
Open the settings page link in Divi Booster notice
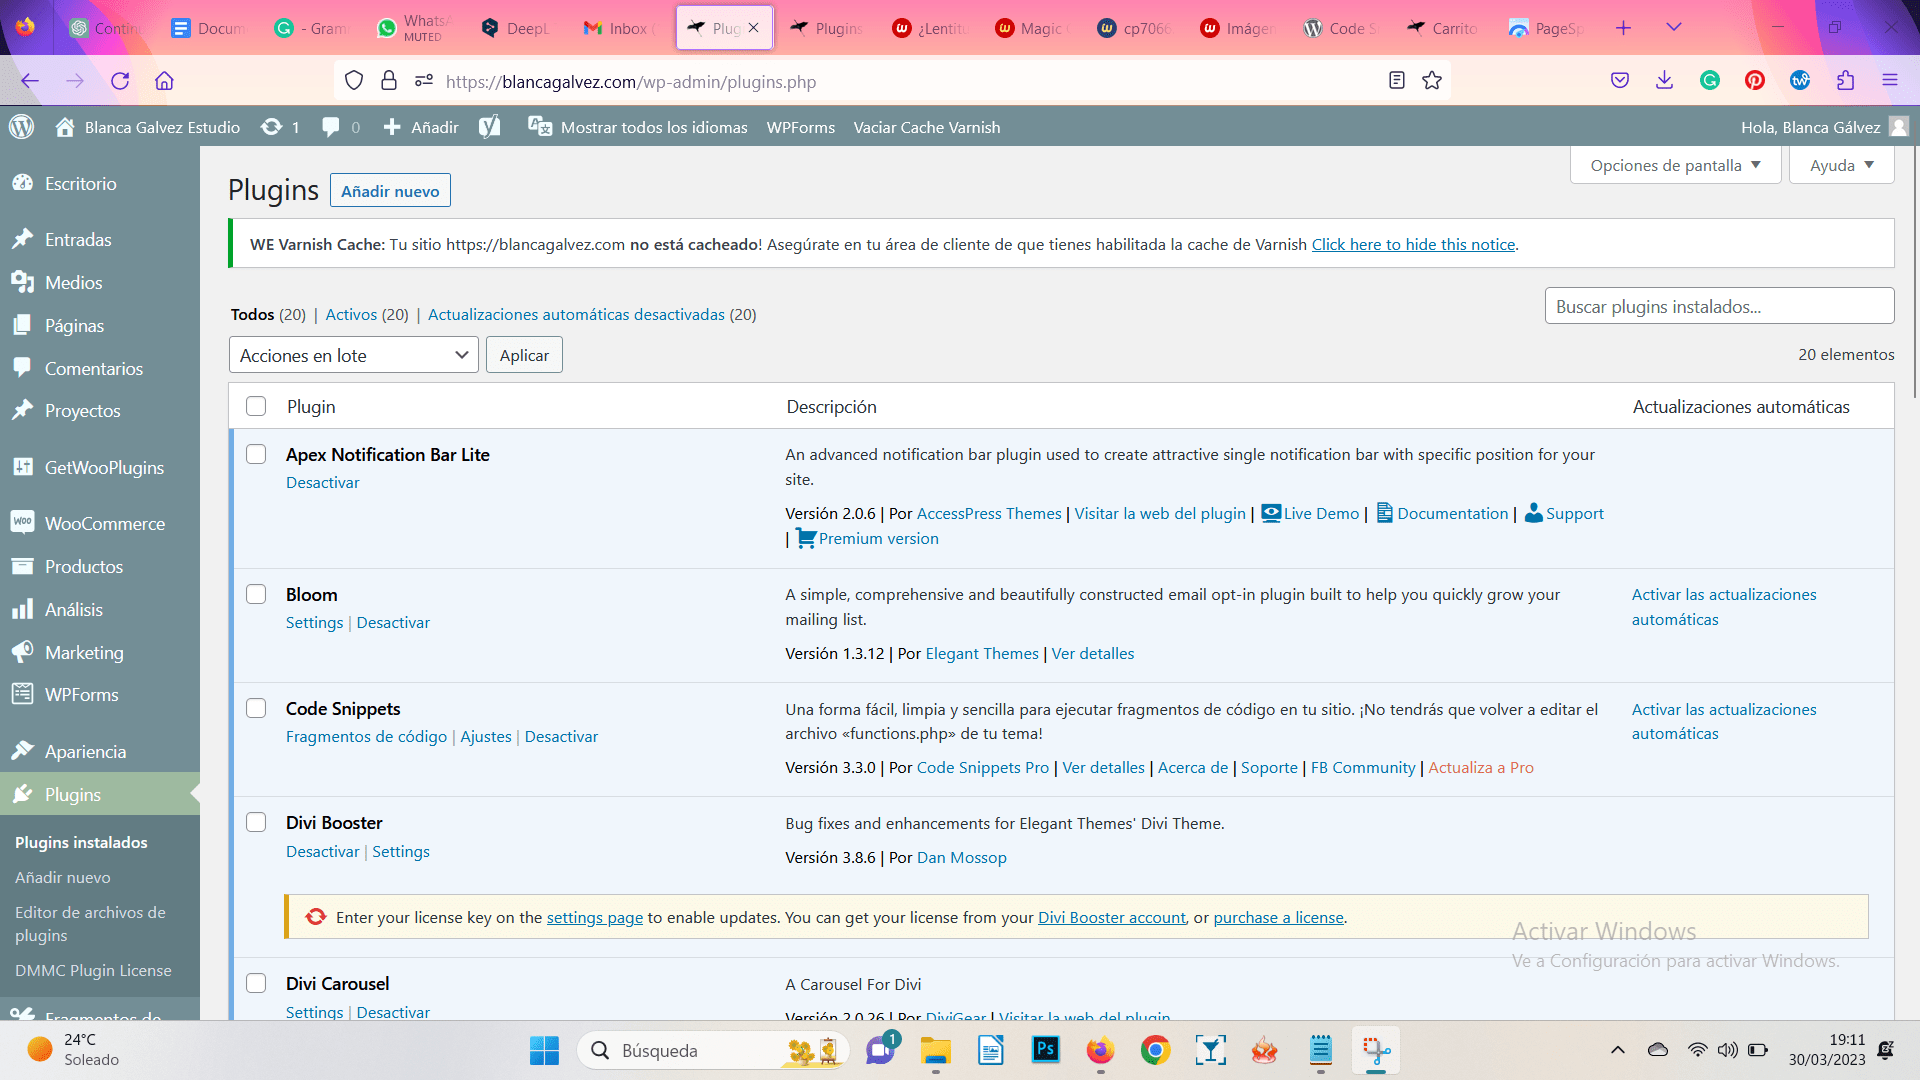click(x=594, y=917)
